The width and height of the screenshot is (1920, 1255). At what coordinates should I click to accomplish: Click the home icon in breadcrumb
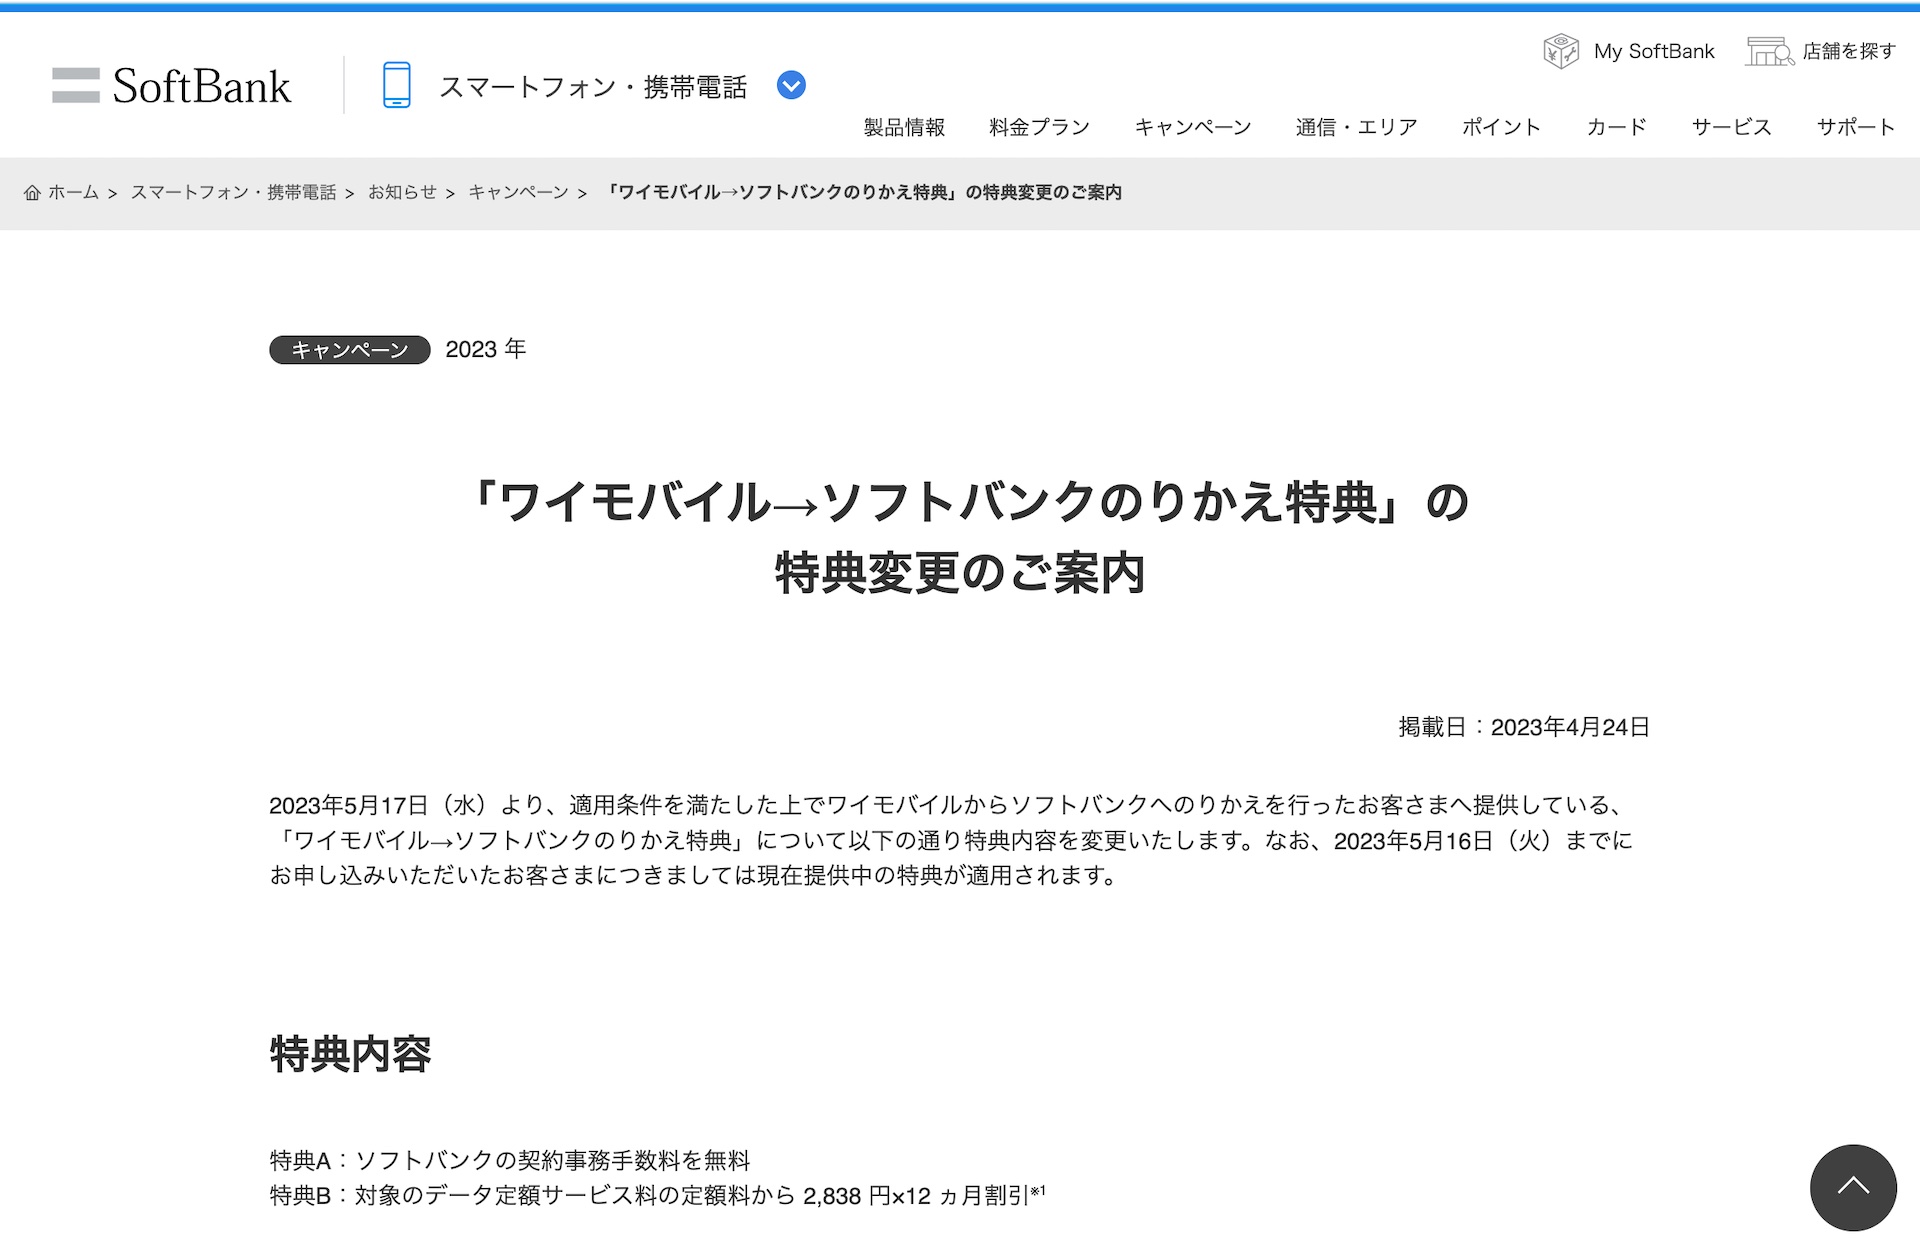click(x=32, y=193)
